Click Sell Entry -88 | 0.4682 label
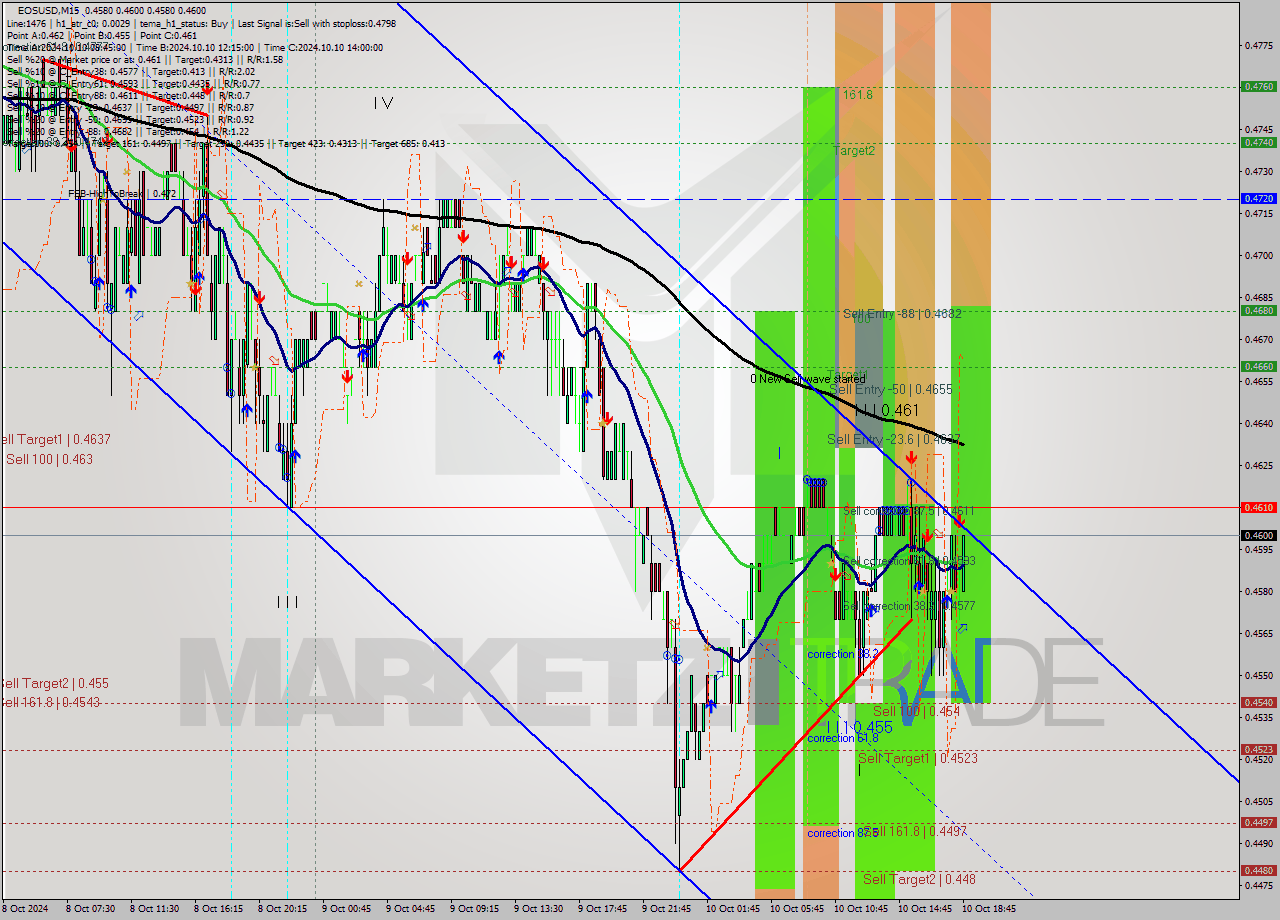The image size is (1280, 920). 902,313
